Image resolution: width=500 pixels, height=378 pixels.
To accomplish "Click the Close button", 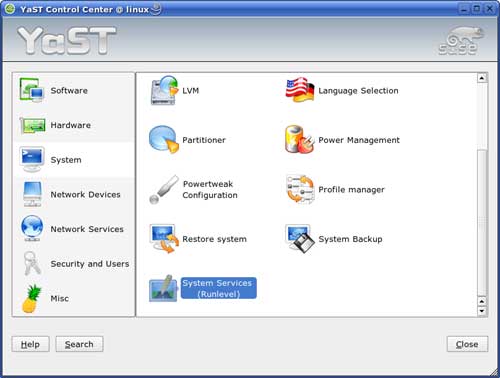I will (467, 344).
